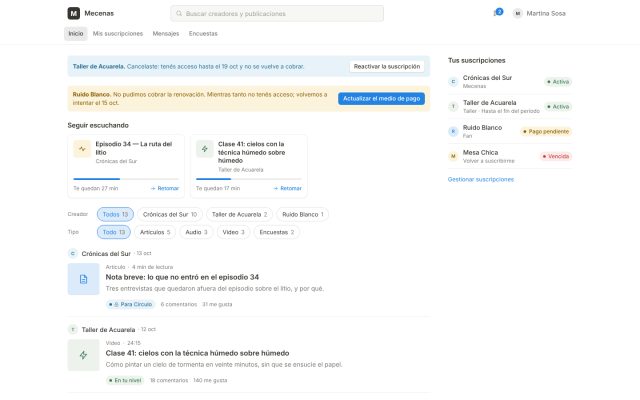The image size is (640, 400).
Task: Go to the Inicio tab
Action: pyautogui.click(x=76, y=33)
